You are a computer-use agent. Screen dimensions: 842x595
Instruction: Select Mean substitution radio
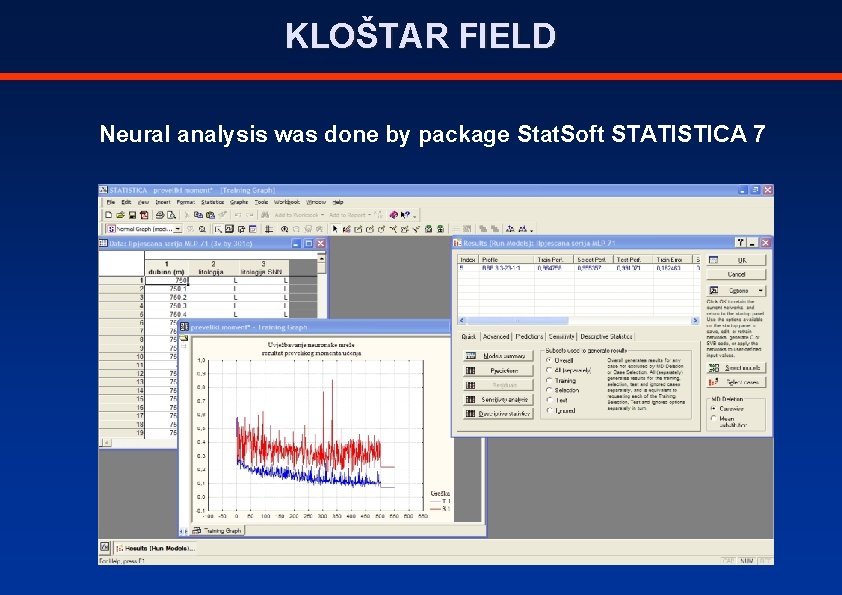(714, 418)
